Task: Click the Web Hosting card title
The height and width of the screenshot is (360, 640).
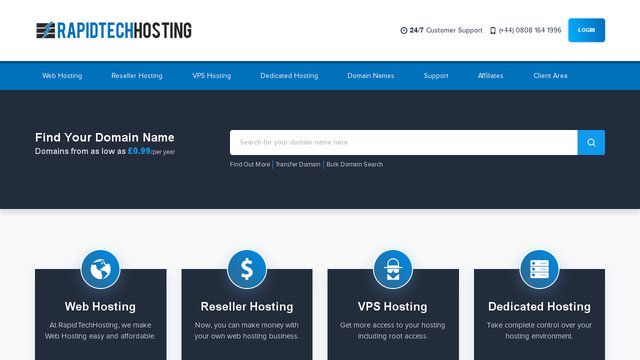Action: 100,307
